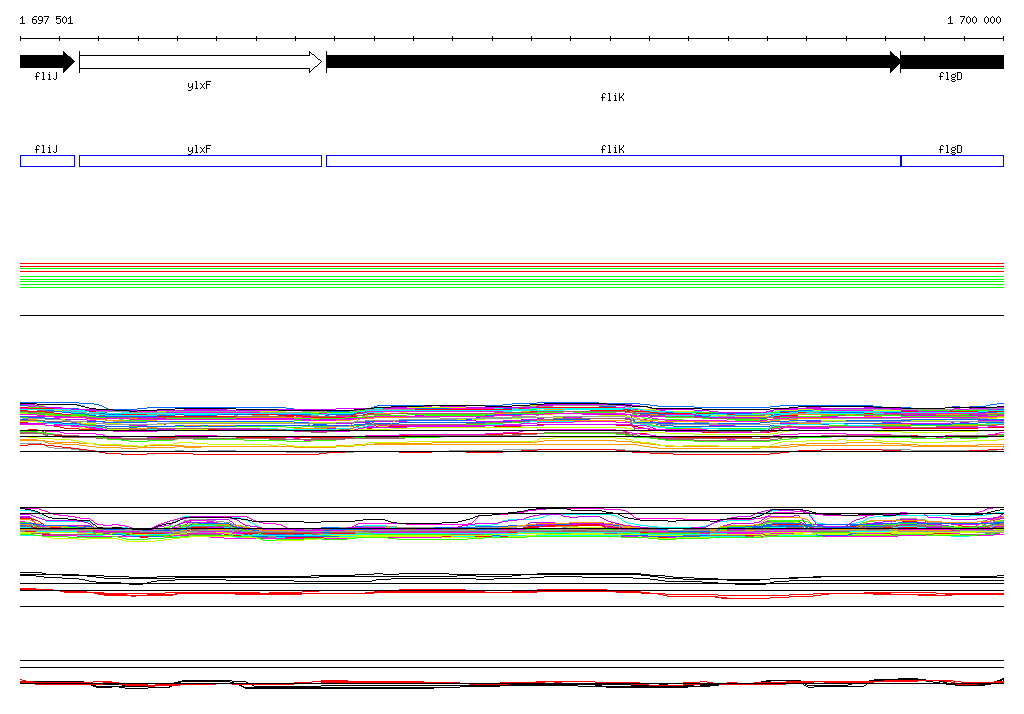Click the fliK label under black arrow

click(613, 97)
